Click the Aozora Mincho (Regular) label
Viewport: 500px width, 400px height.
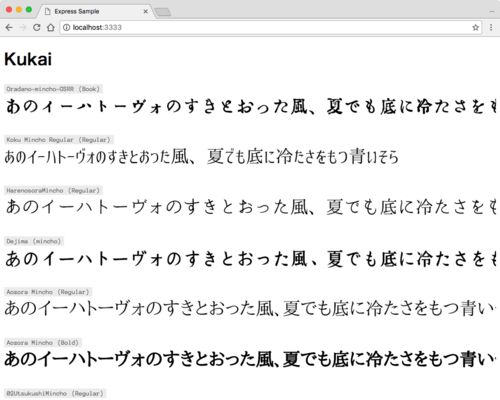48,292
